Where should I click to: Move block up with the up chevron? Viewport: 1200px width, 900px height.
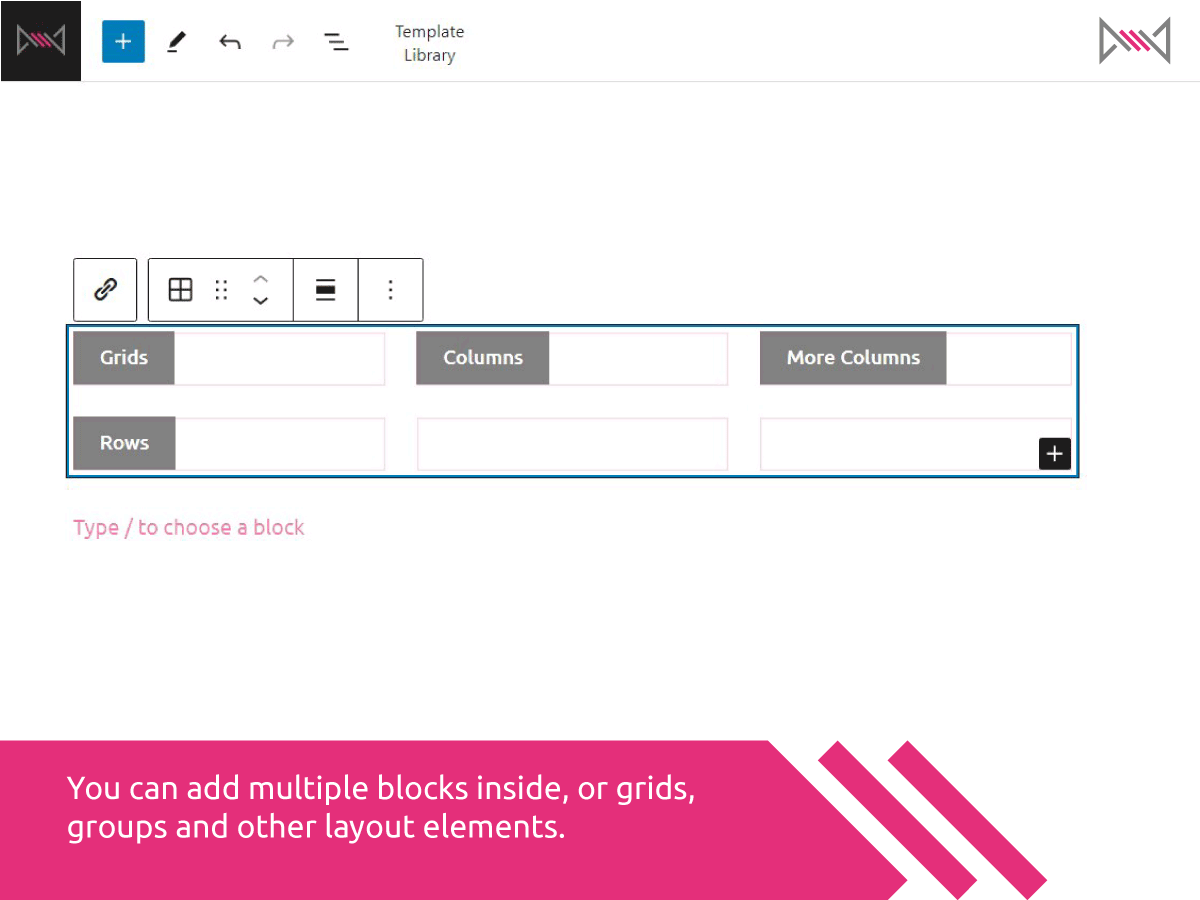[260, 278]
